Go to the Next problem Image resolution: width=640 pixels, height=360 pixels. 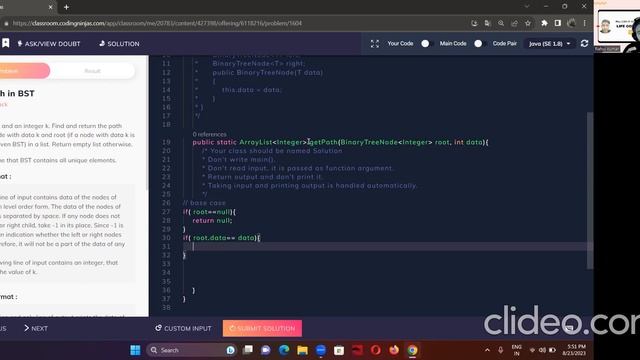36,328
